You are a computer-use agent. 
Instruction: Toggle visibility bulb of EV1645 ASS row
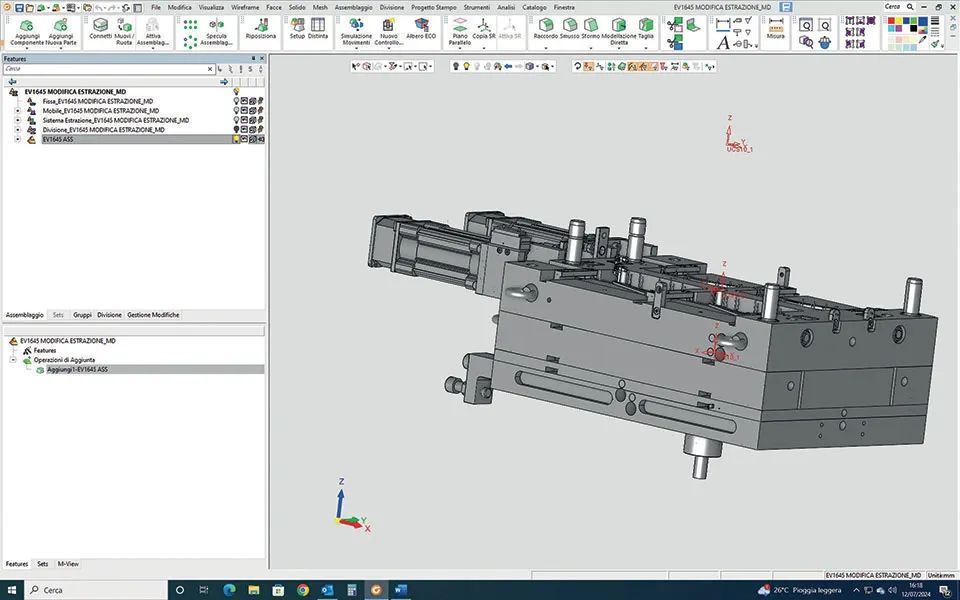pos(237,140)
